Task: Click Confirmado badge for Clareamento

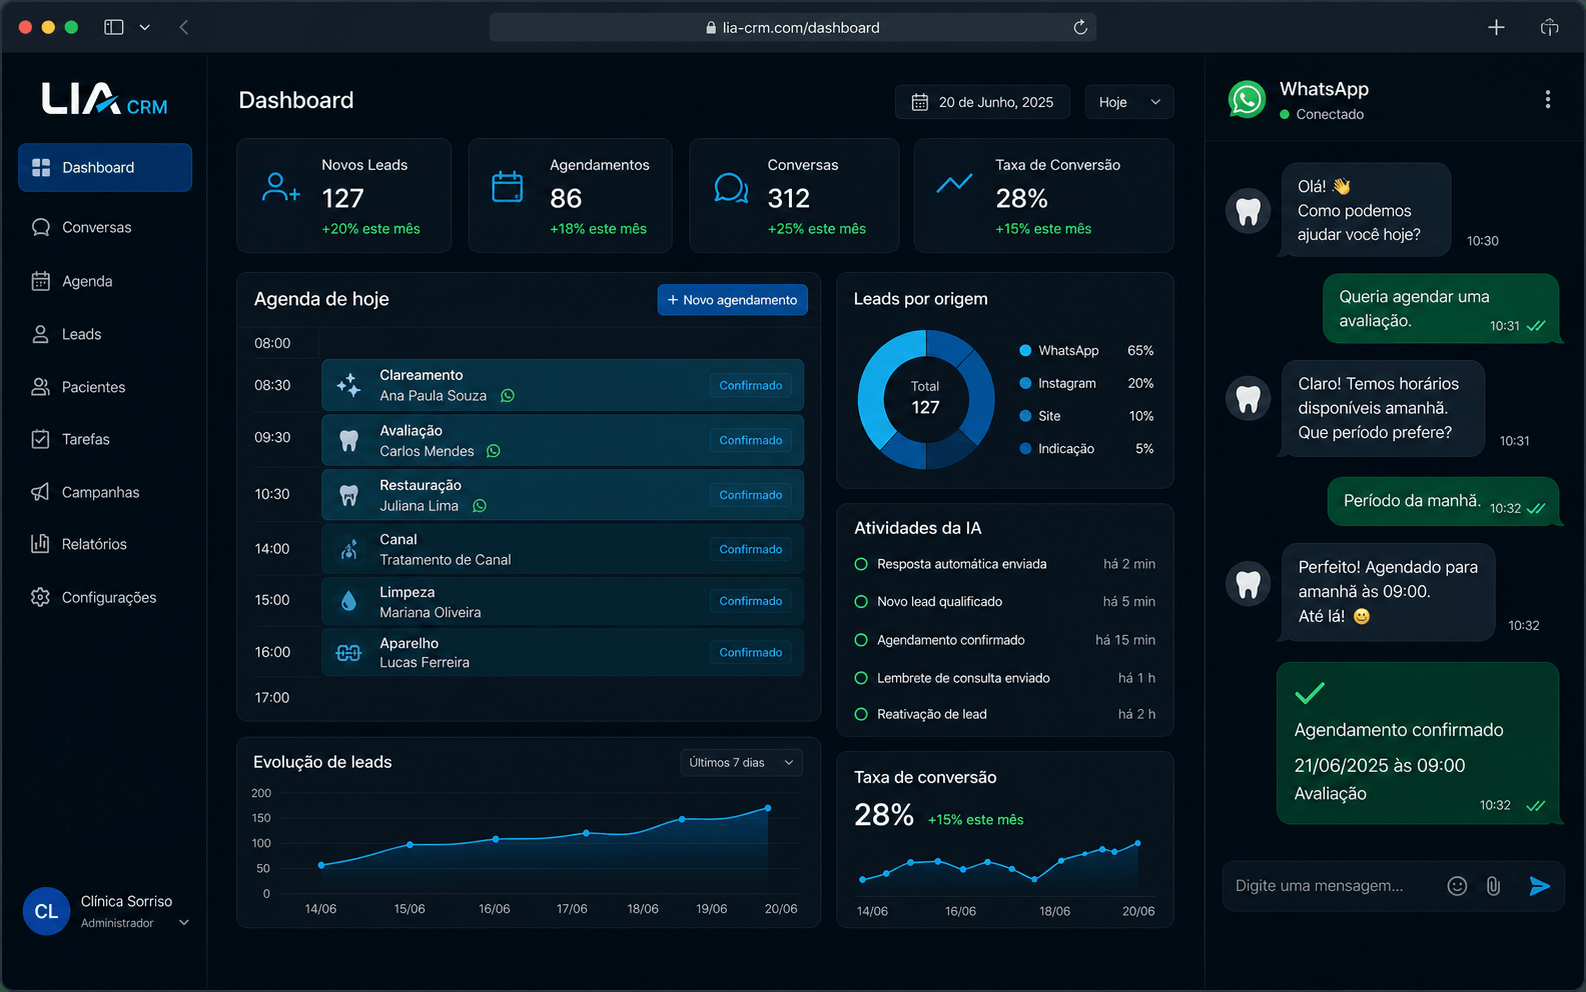Action: tap(751, 385)
